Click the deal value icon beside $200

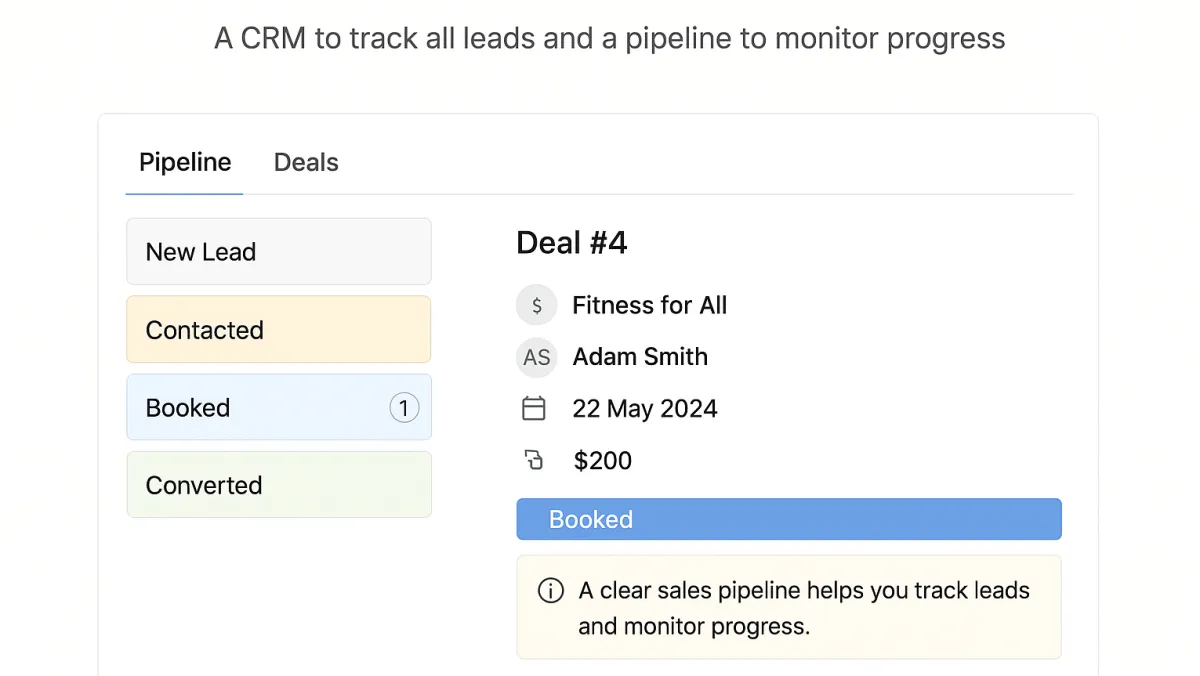tap(534, 460)
